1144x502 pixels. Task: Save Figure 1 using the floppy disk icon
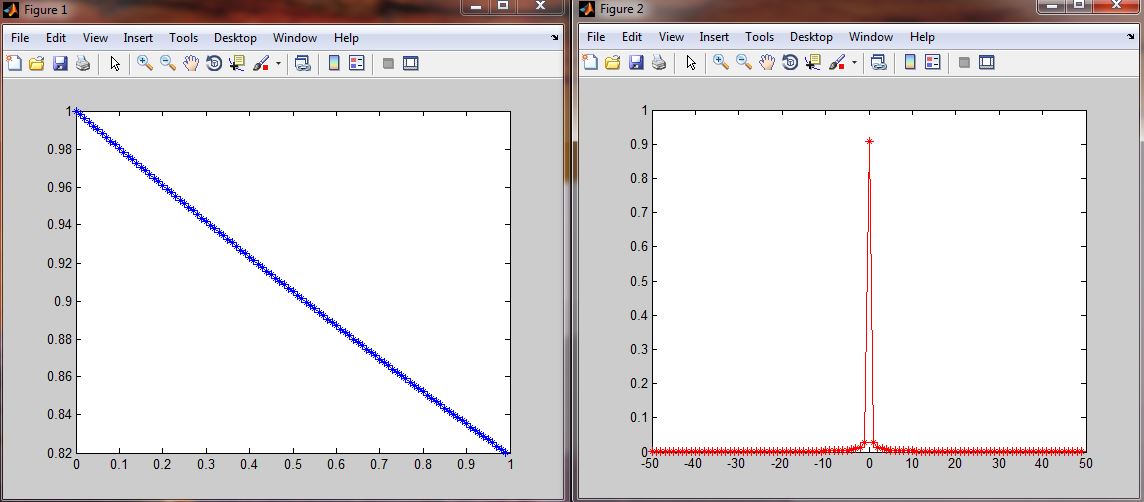pos(60,63)
